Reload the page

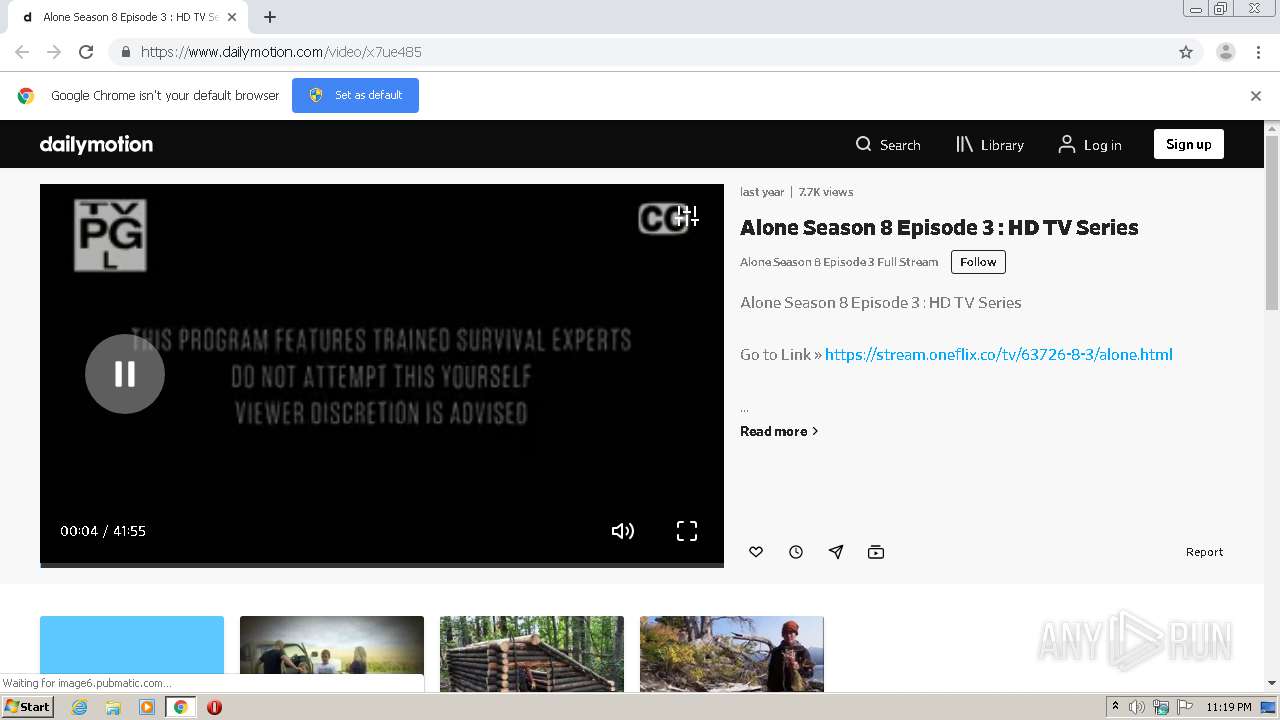[x=86, y=52]
